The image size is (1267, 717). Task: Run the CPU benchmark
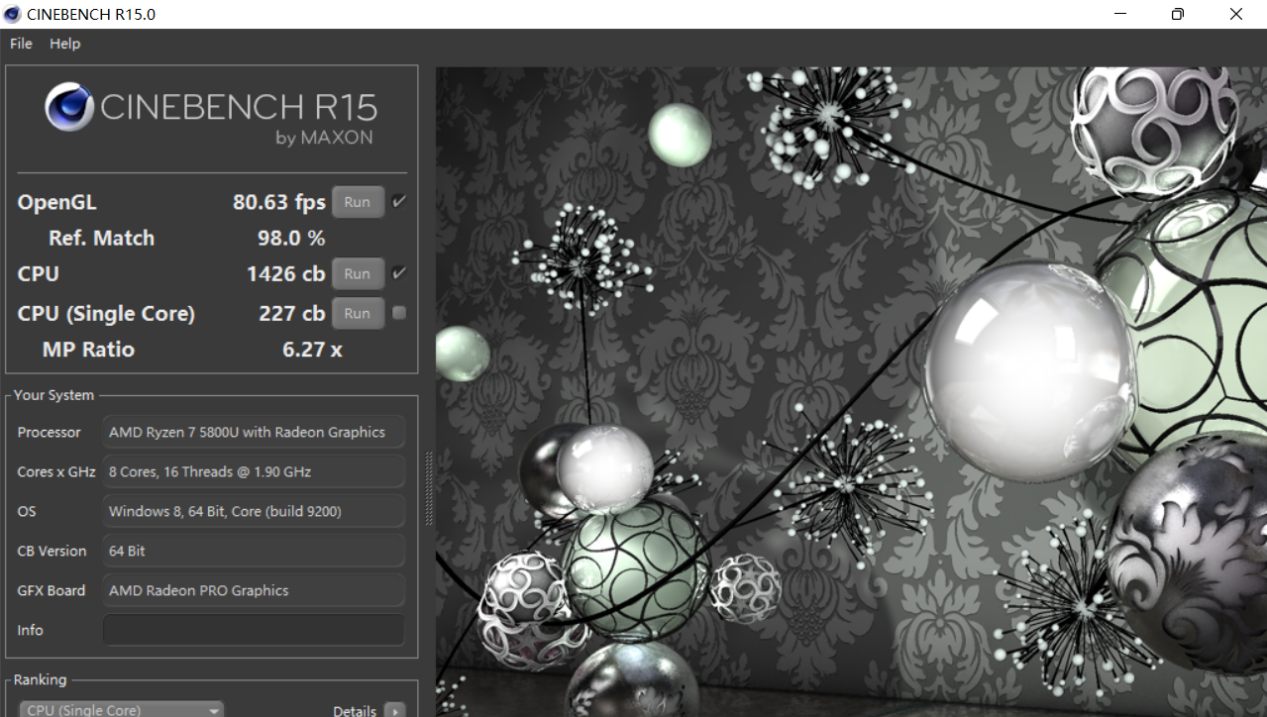pos(357,274)
